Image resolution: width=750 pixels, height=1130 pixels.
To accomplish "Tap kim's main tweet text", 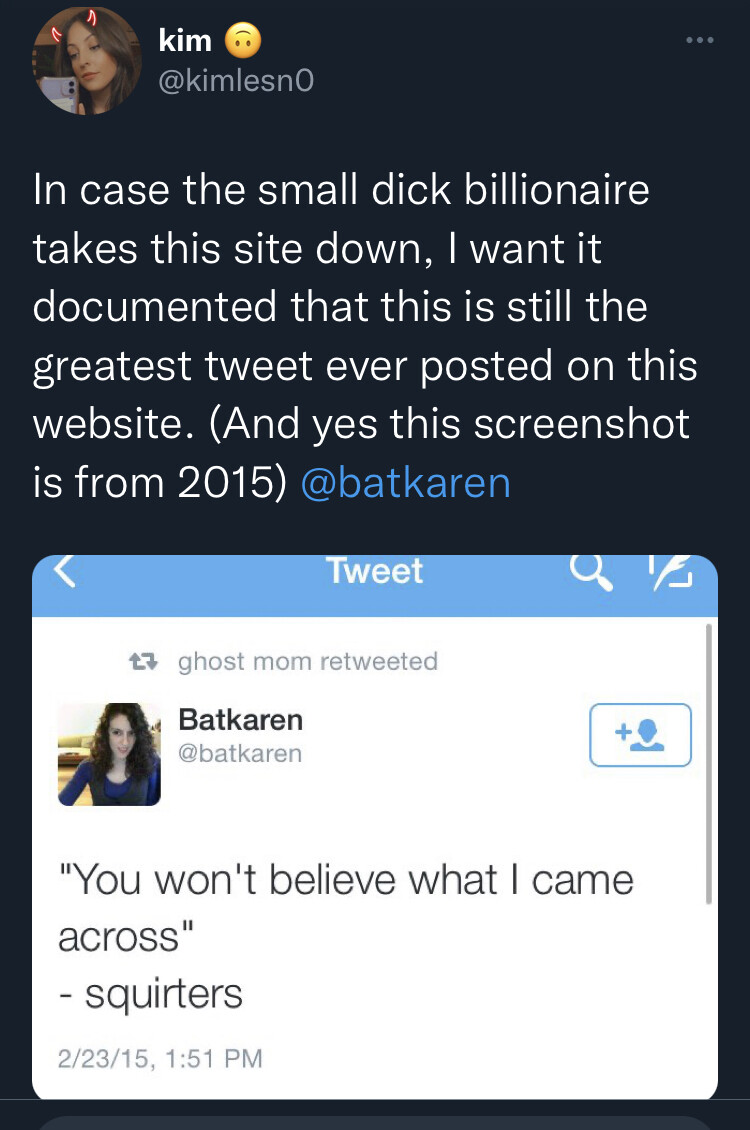I will (365, 336).
